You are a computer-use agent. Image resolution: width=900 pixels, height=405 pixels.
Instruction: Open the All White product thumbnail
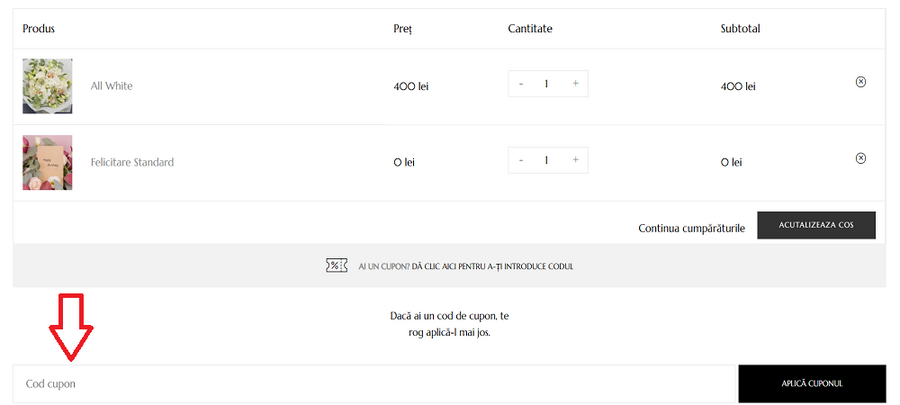(x=47, y=86)
